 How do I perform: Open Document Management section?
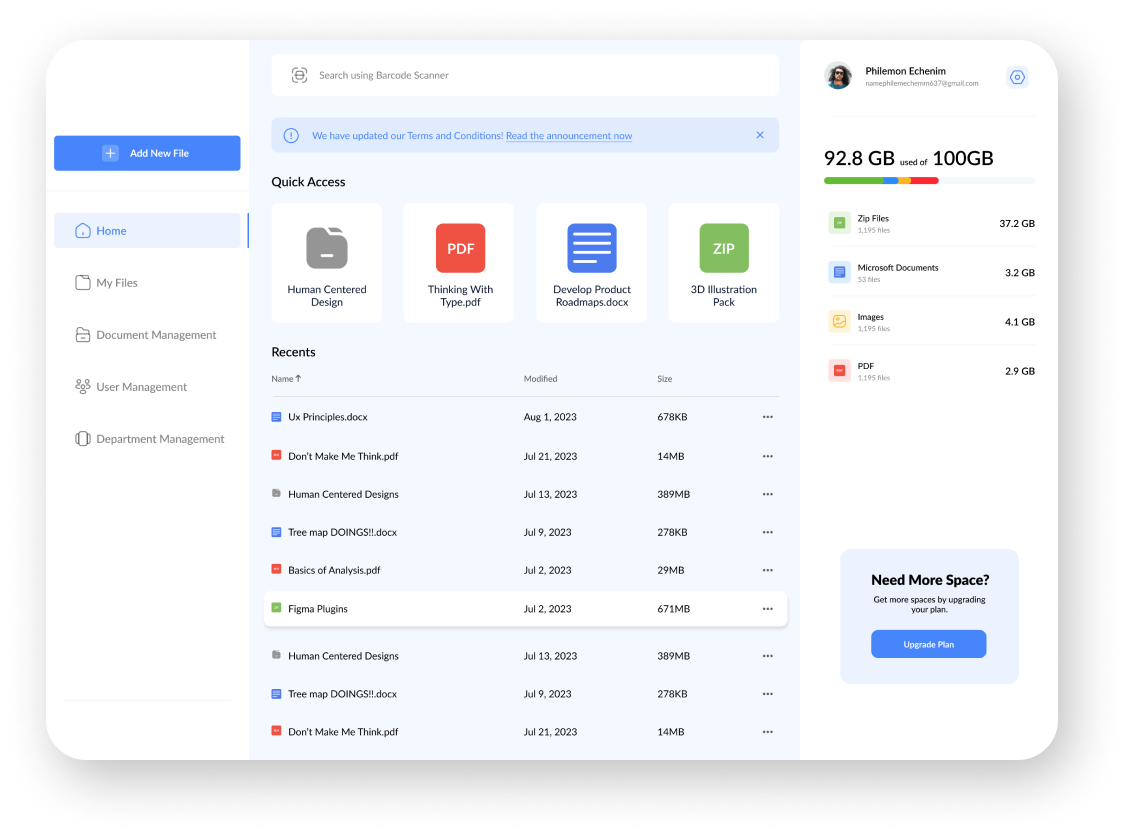155,335
